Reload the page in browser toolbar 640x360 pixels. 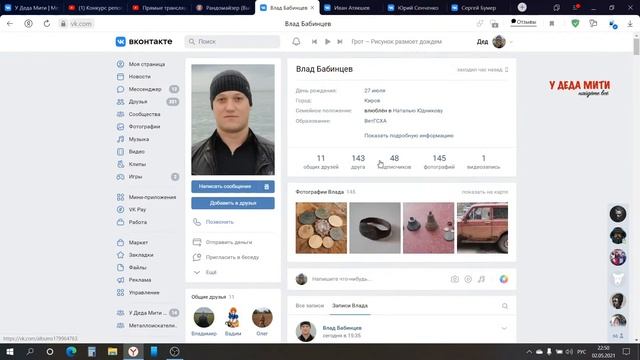coord(47,24)
